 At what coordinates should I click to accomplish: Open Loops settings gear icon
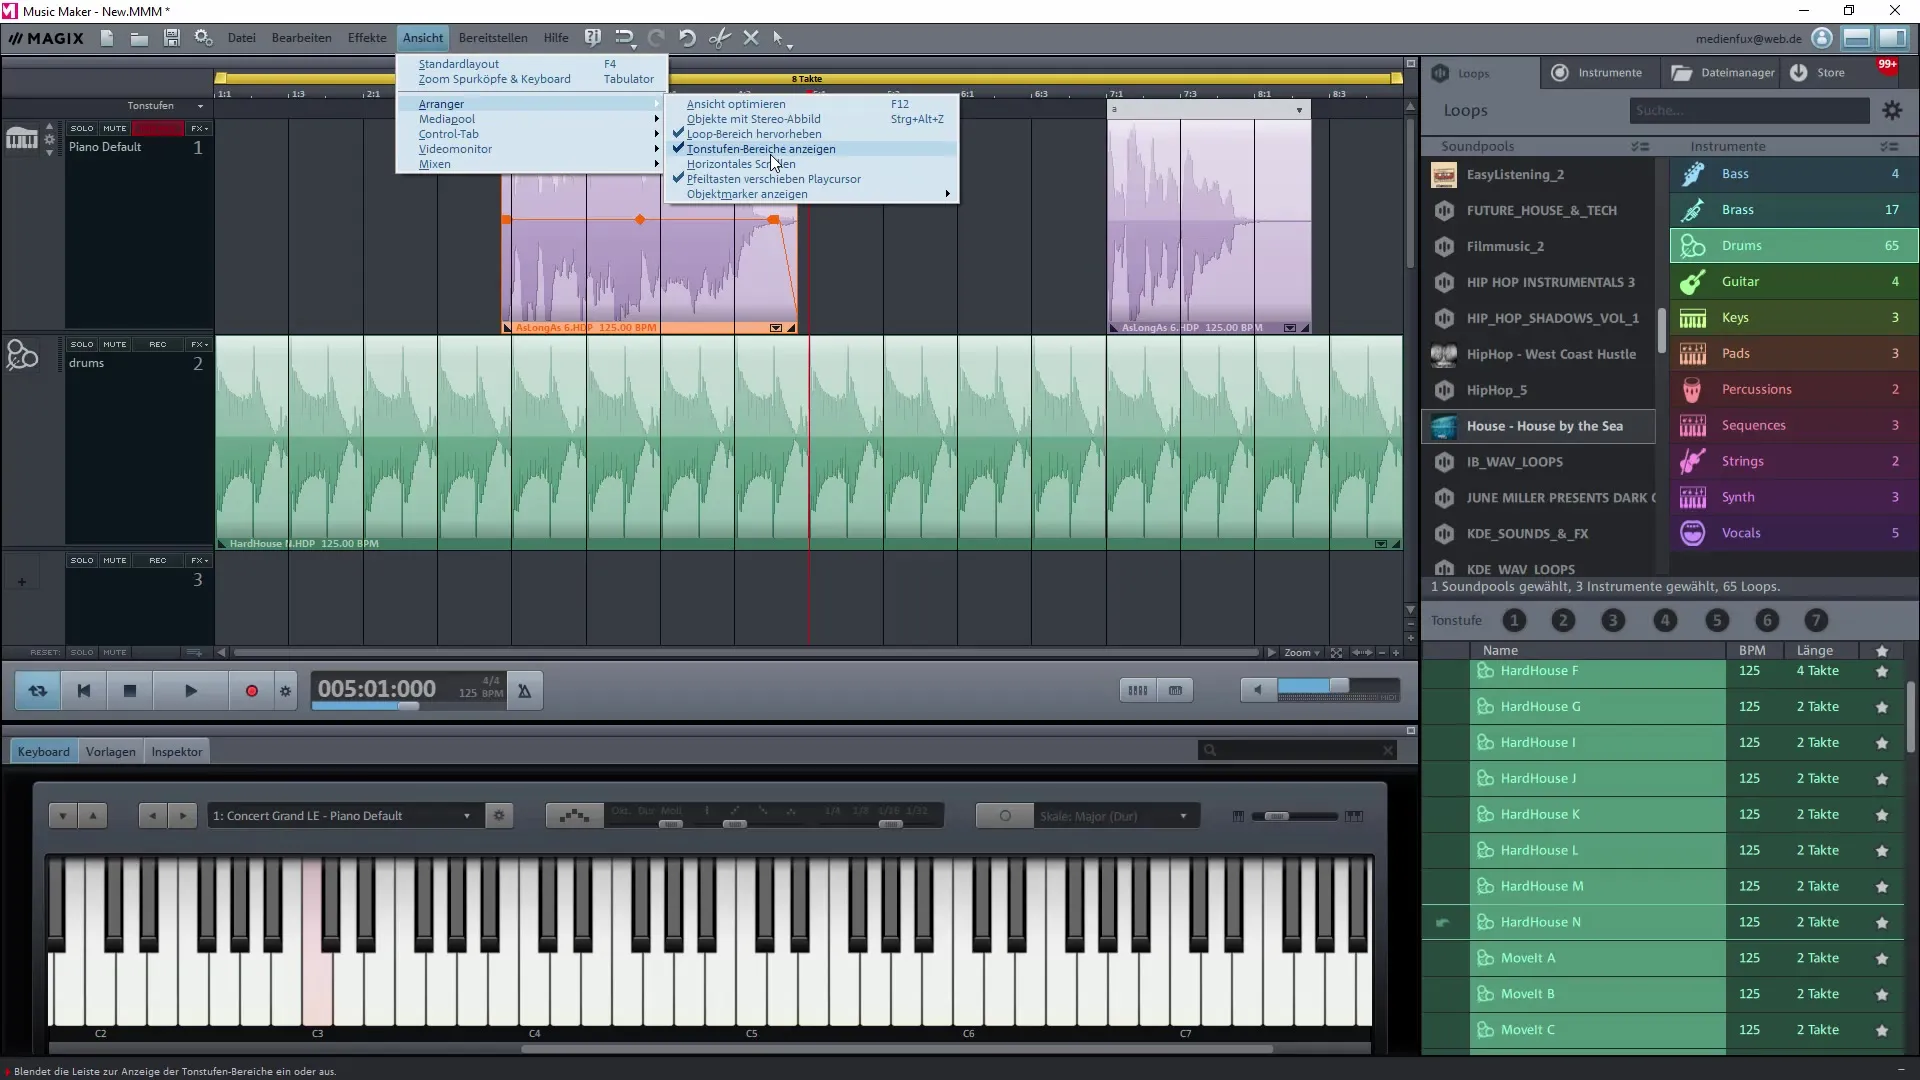coord(1892,111)
